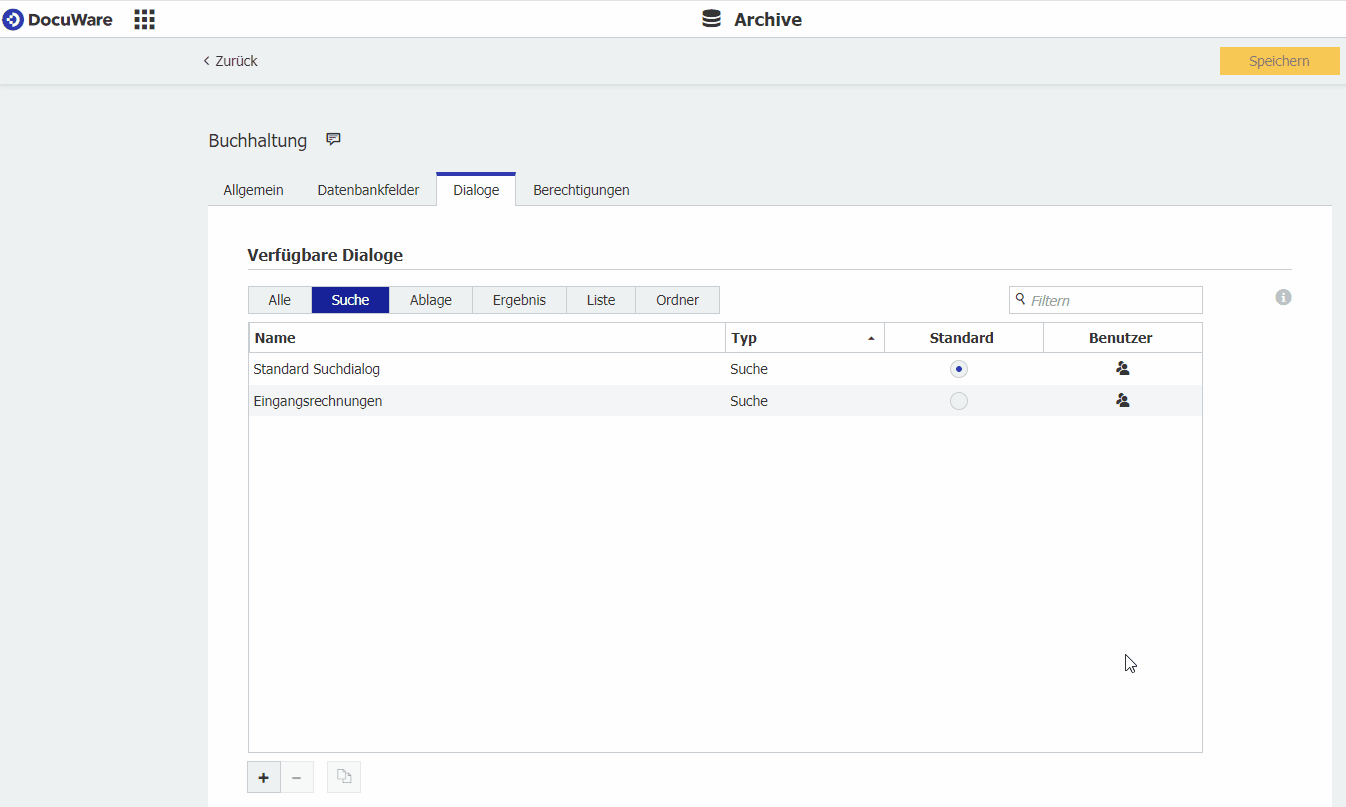Show all dialogs with Alle filter
The image size is (1346, 807).
tap(280, 300)
